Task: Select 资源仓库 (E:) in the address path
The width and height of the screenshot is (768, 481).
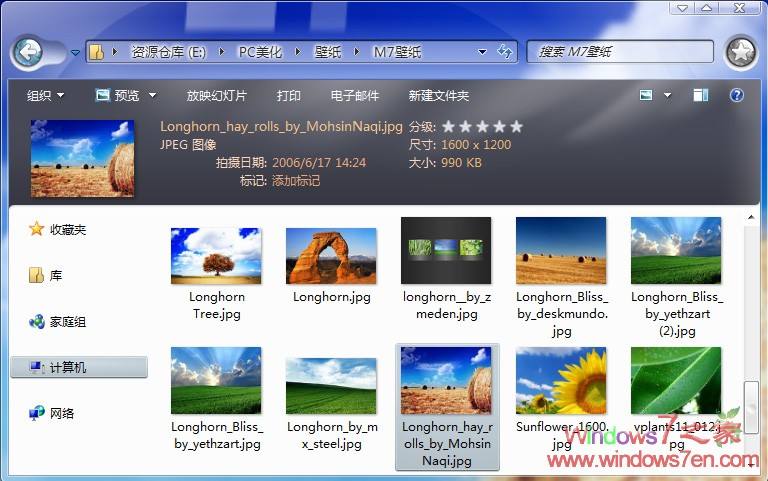Action: click(x=168, y=52)
